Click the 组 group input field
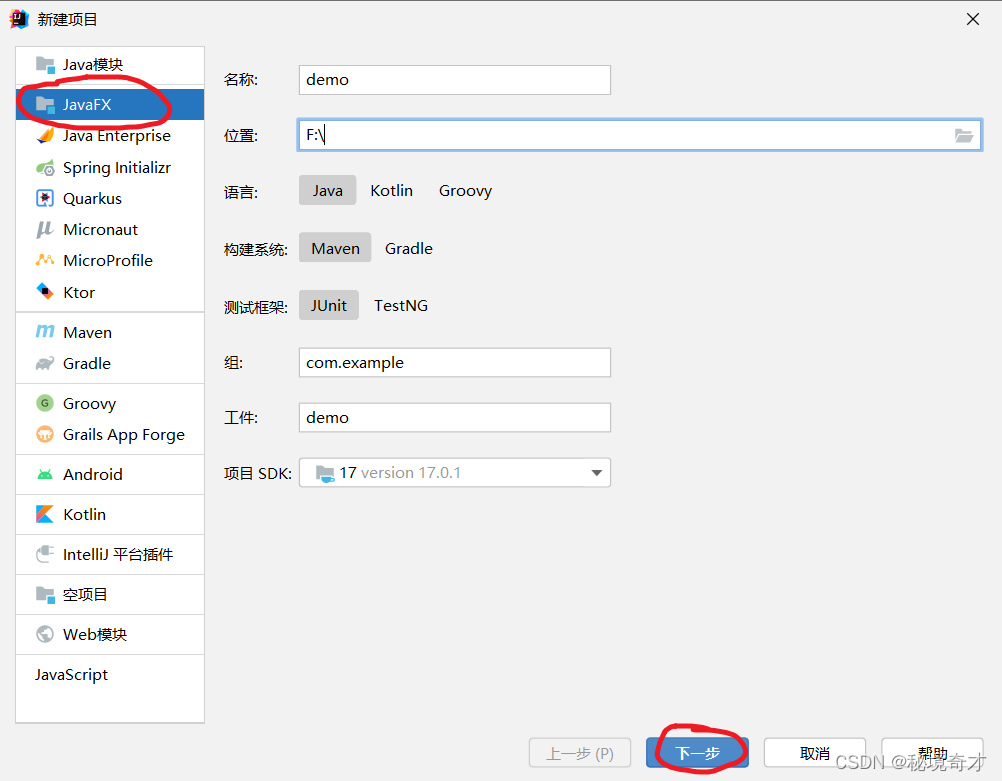 (x=454, y=362)
